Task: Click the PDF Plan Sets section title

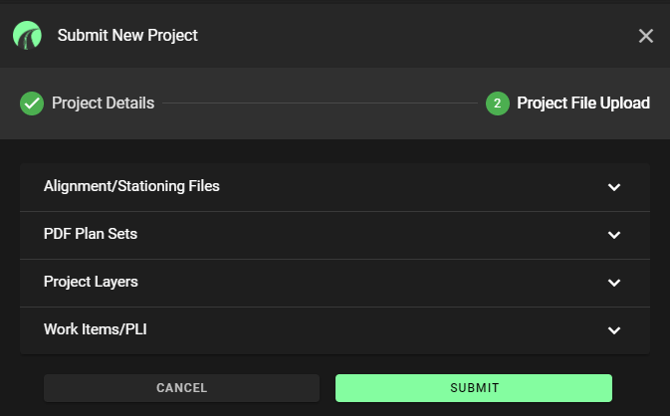Action: coord(91,234)
